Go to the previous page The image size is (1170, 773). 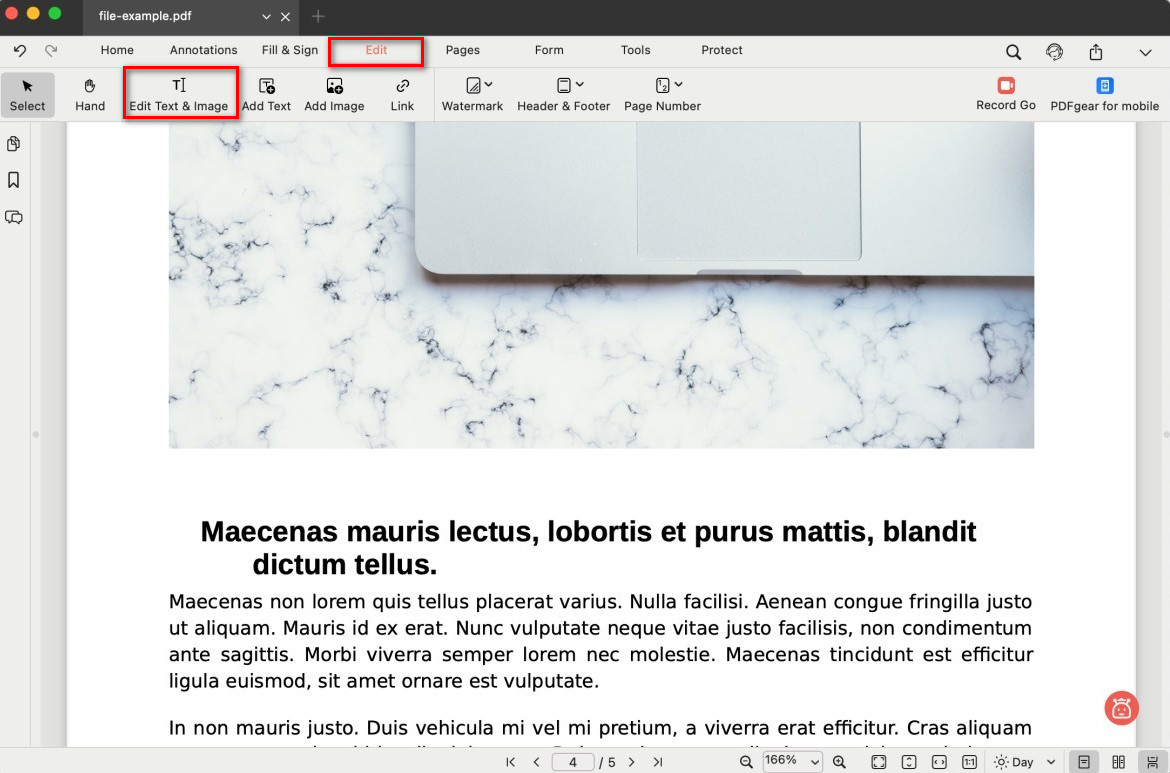536,762
